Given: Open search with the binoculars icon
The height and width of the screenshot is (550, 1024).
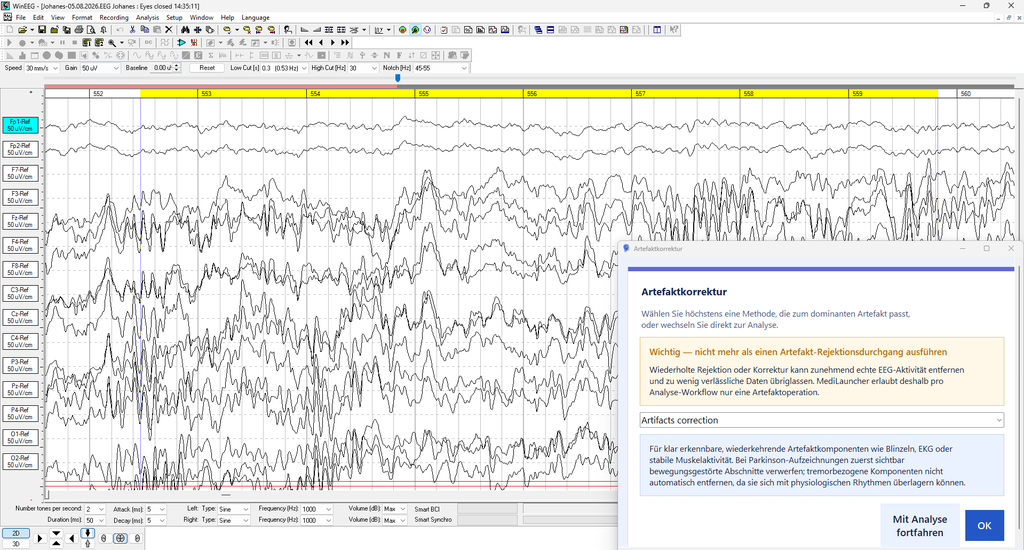Looking at the screenshot, I should pyautogui.click(x=185, y=29).
